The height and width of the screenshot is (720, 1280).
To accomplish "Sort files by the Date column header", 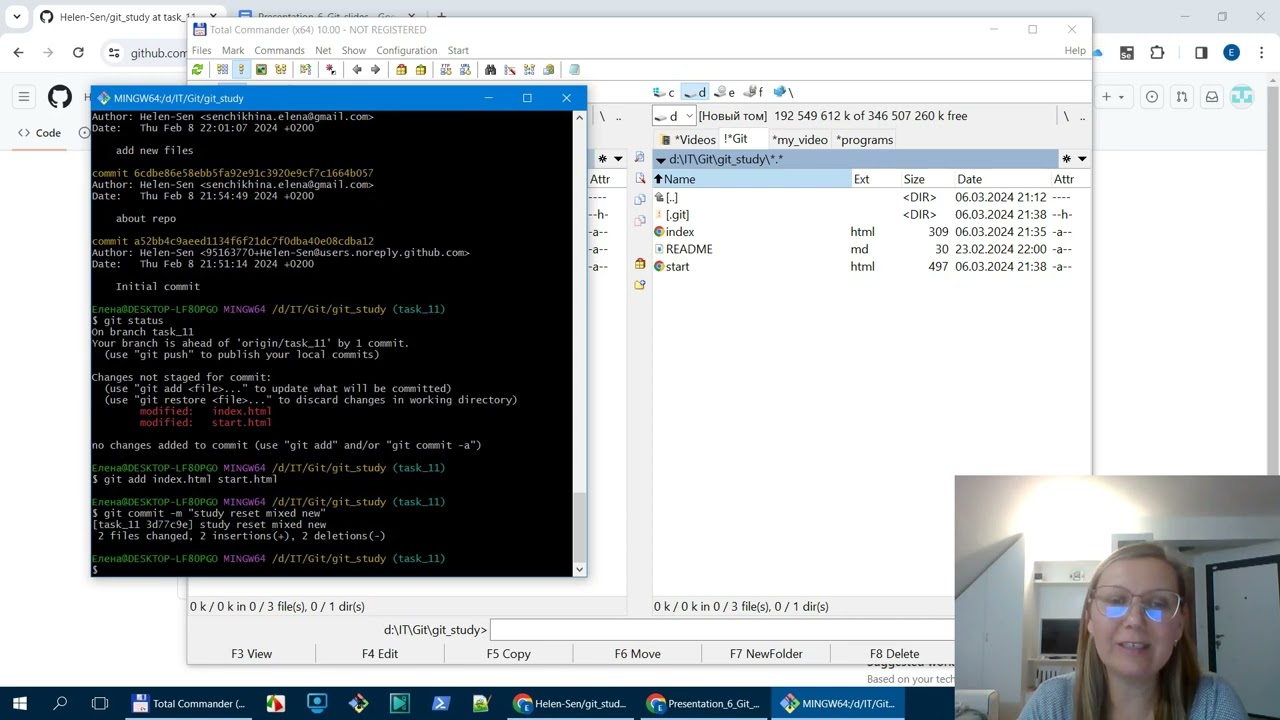I will [x=1002, y=179].
